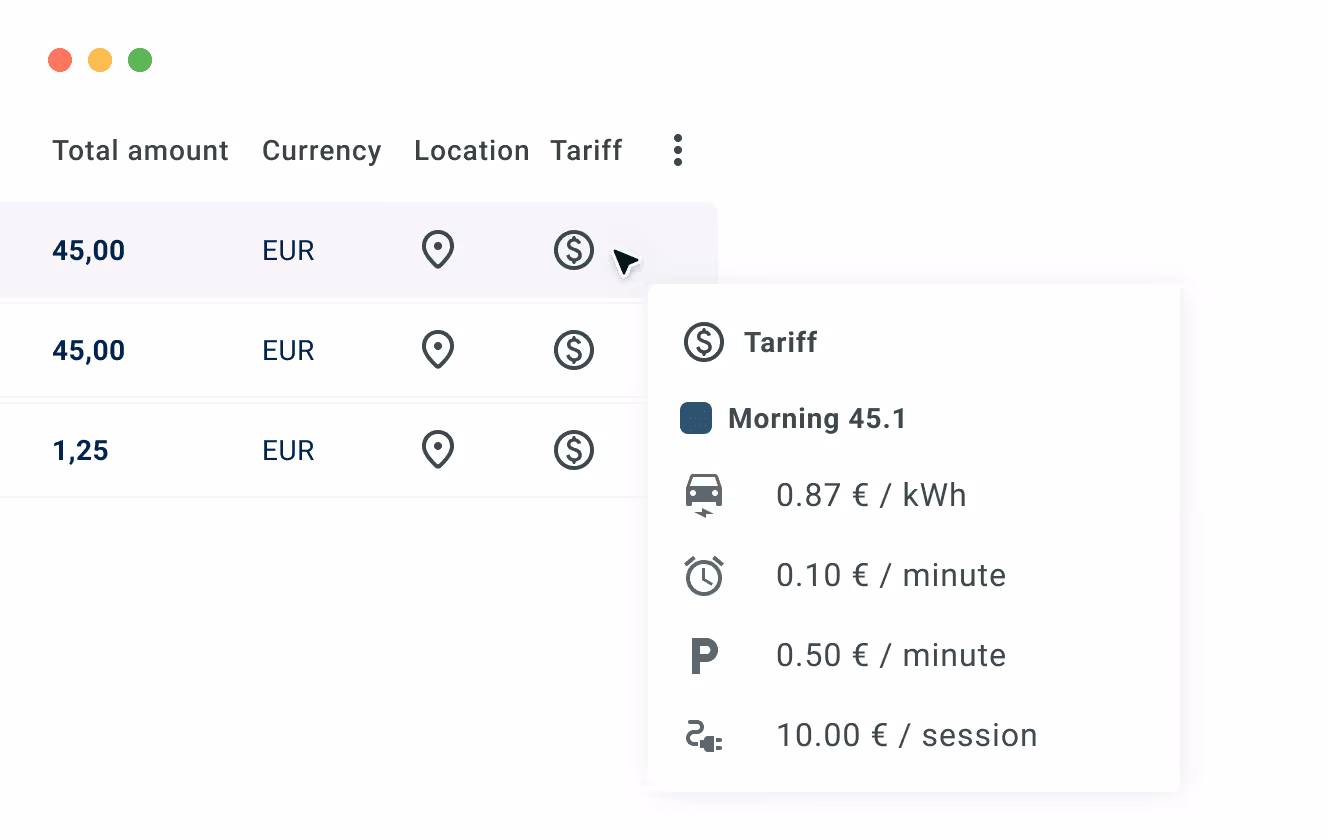
Task: Expand the Tariff popup entry for Morning 45.1
Action: (x=816, y=418)
